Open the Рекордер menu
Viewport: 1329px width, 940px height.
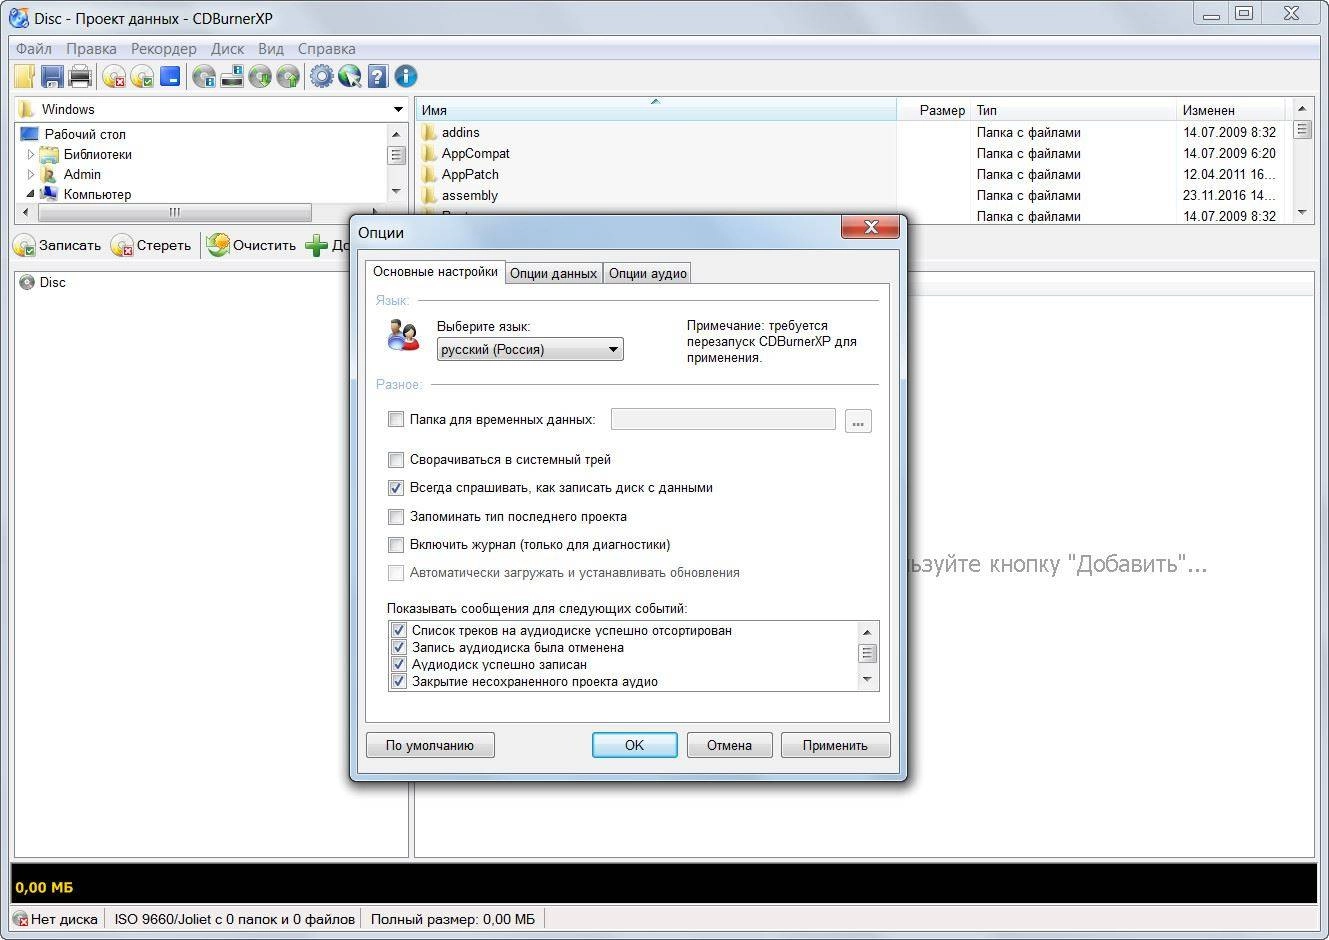coord(163,49)
